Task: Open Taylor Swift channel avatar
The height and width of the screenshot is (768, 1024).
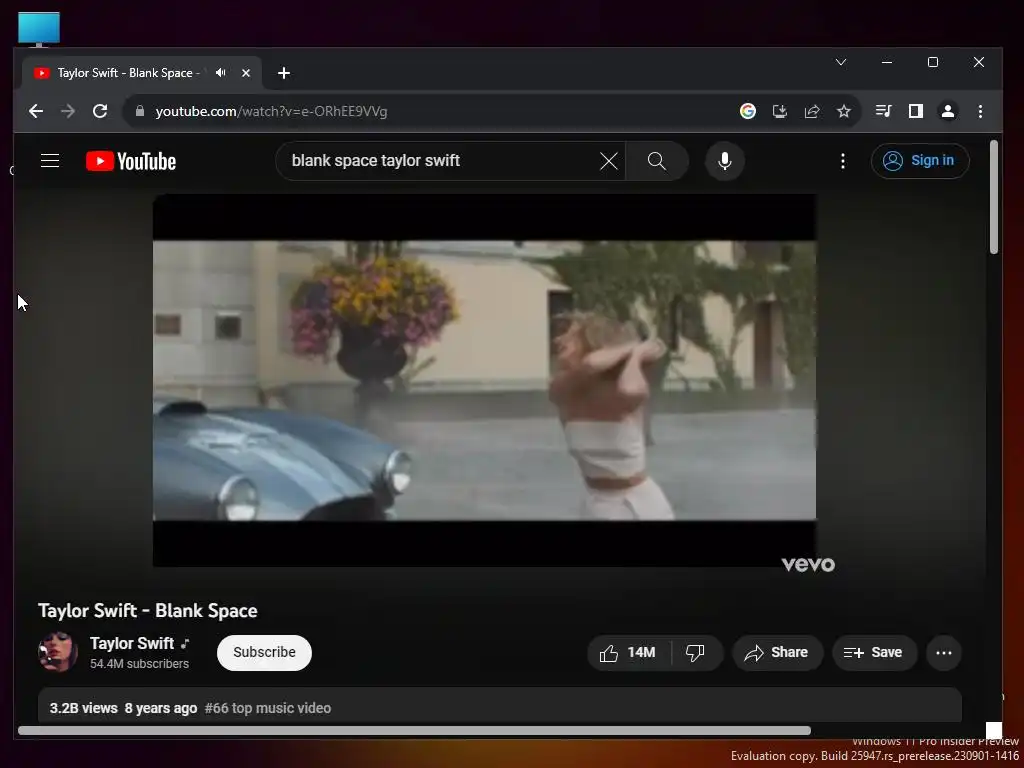Action: [58, 652]
